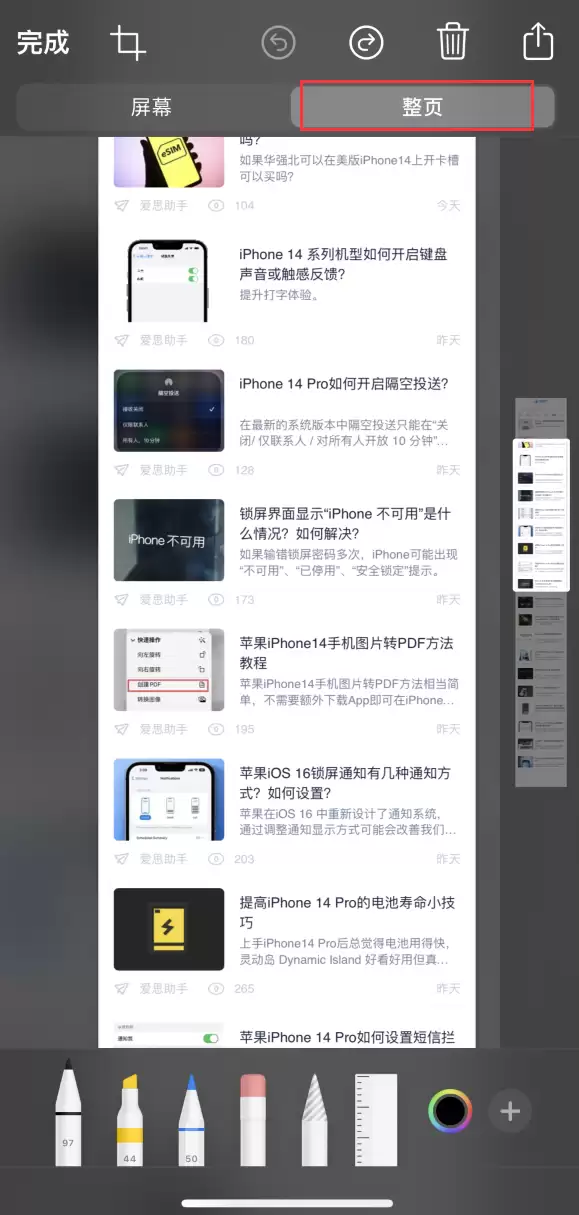
Task: Click summary text 提升打字体验。
Action: (x=279, y=295)
